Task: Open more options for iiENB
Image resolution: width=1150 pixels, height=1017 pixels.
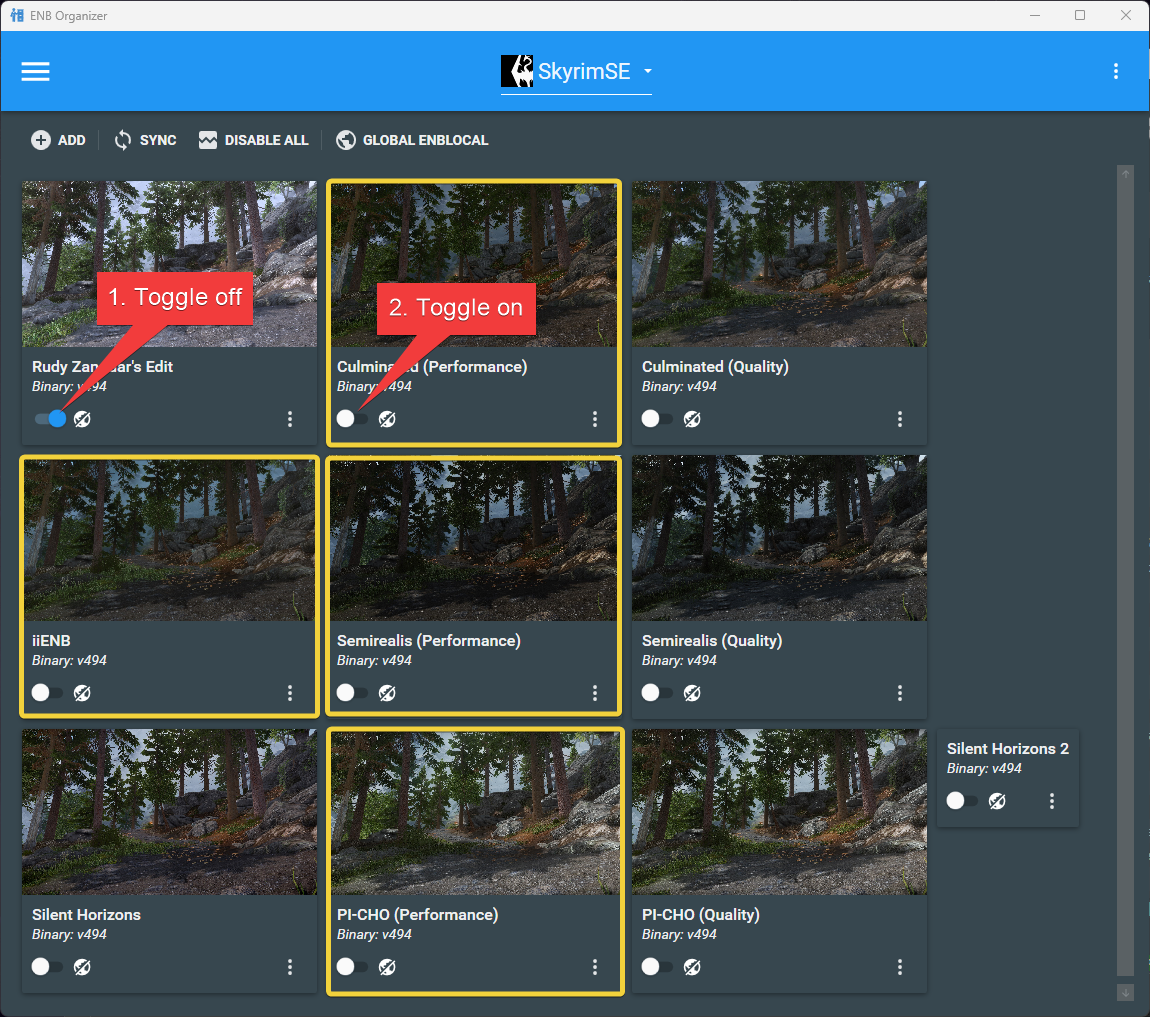Action: pos(290,693)
